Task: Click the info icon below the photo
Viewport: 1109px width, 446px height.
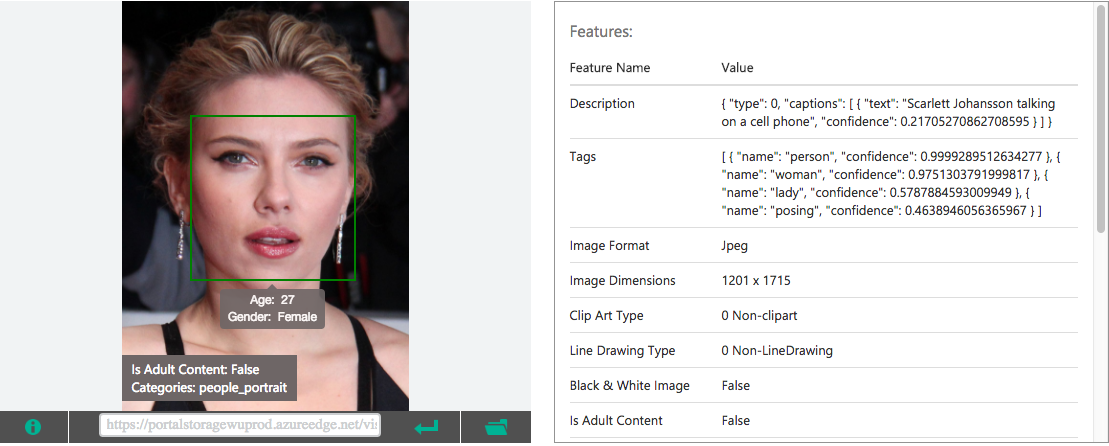Action: [x=33, y=427]
